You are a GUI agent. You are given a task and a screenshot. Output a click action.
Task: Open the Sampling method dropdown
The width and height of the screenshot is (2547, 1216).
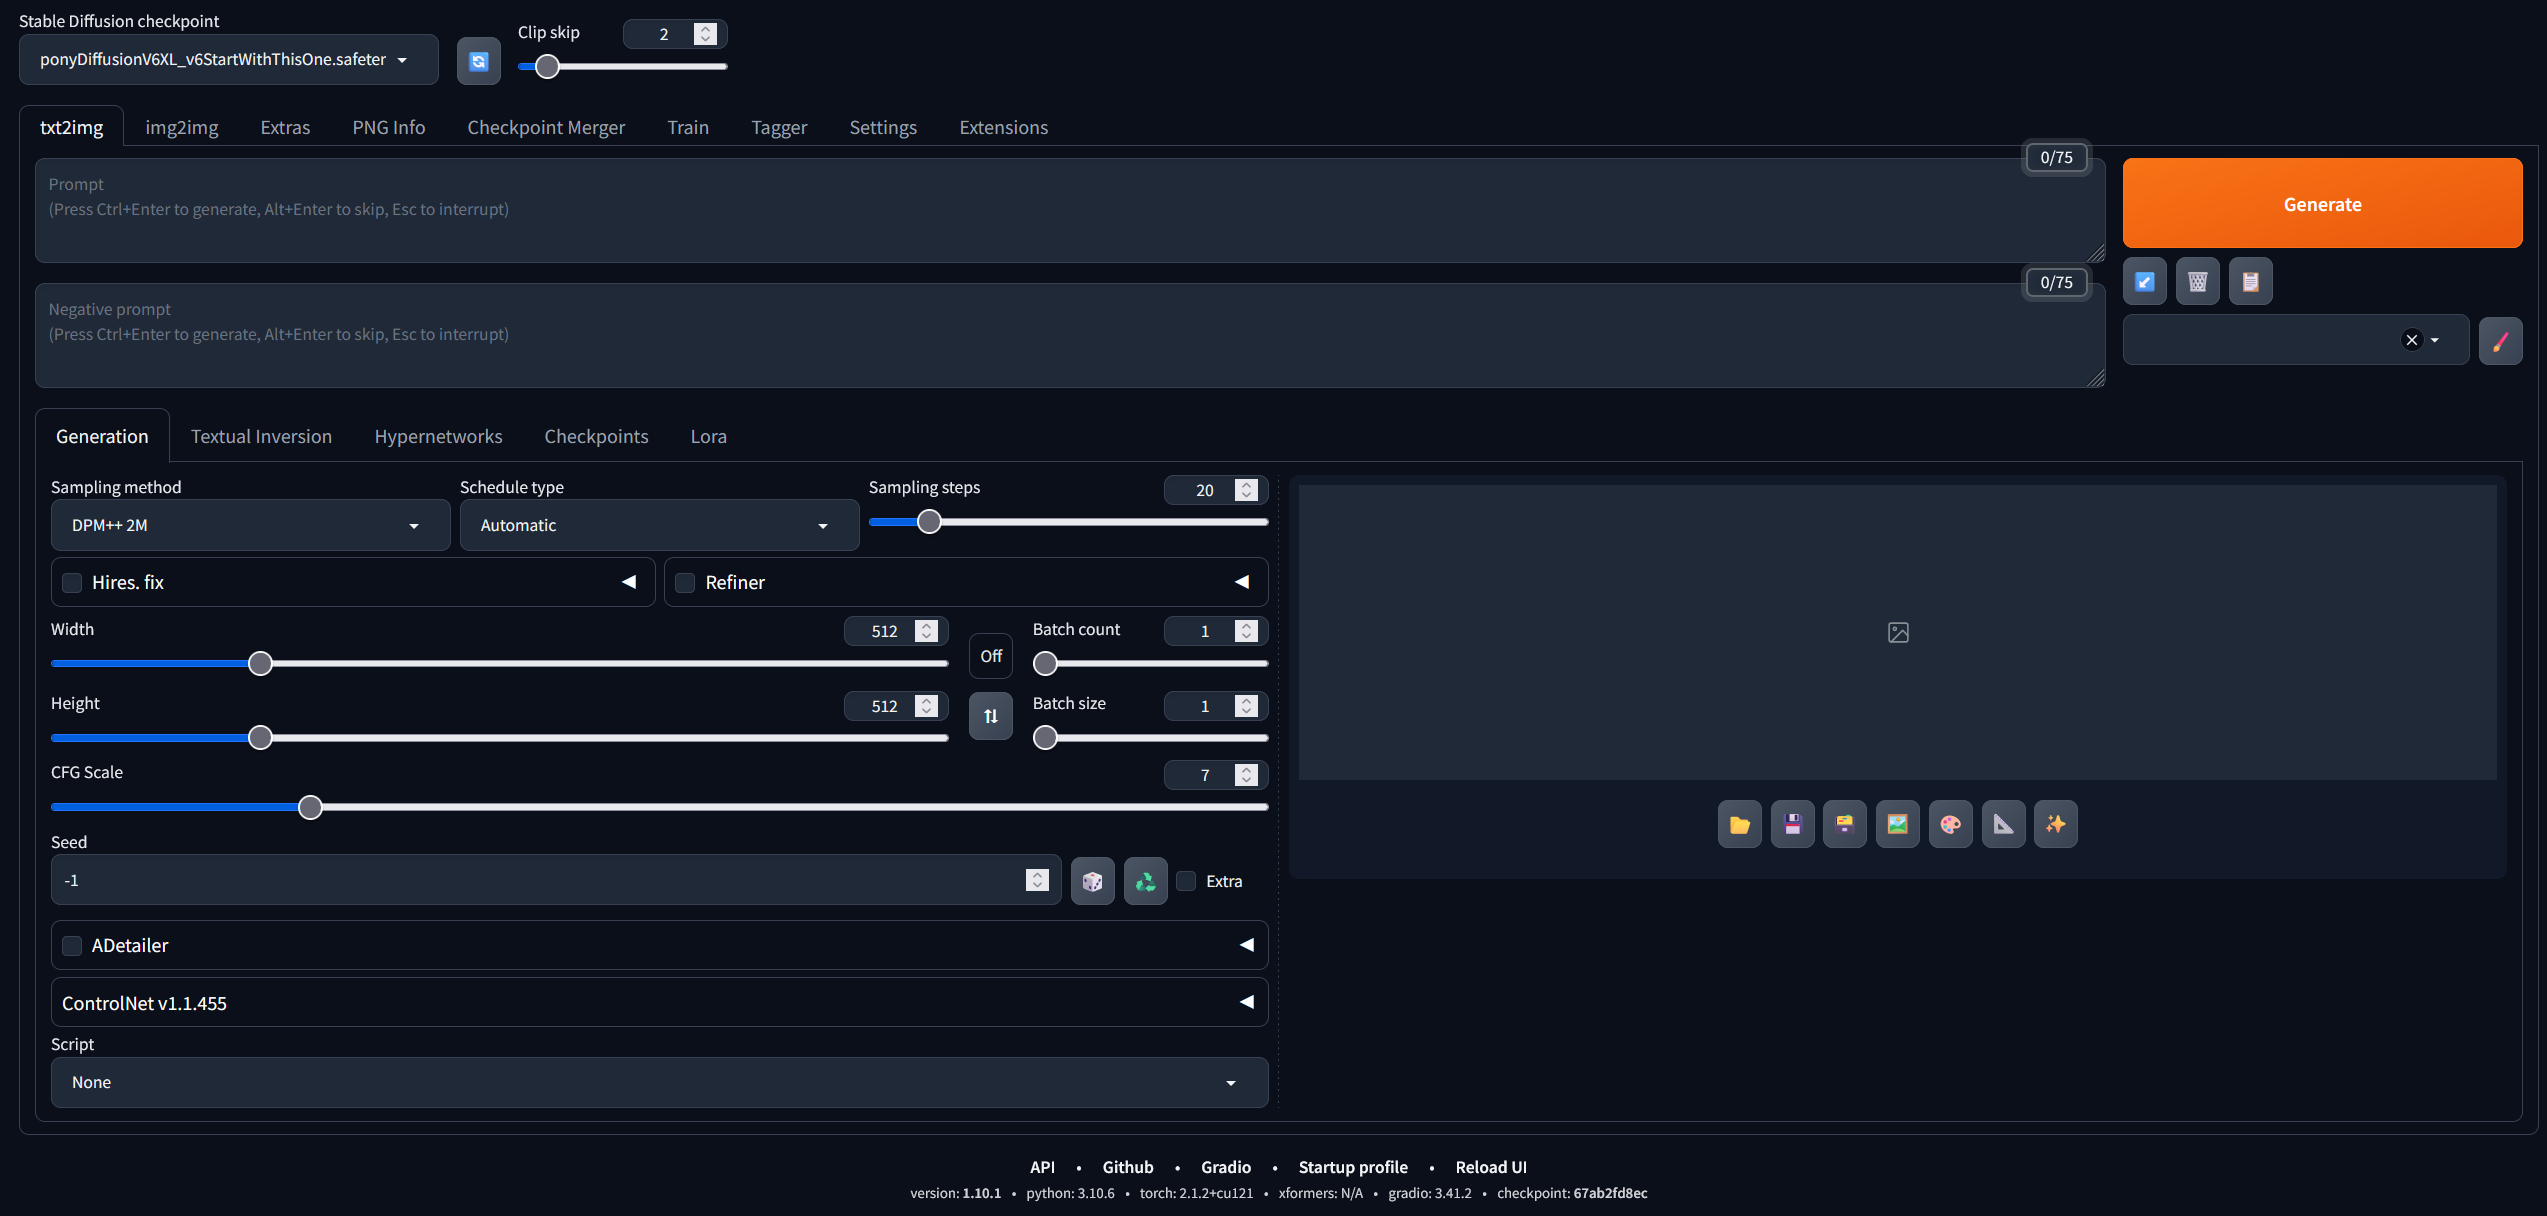[x=250, y=525]
